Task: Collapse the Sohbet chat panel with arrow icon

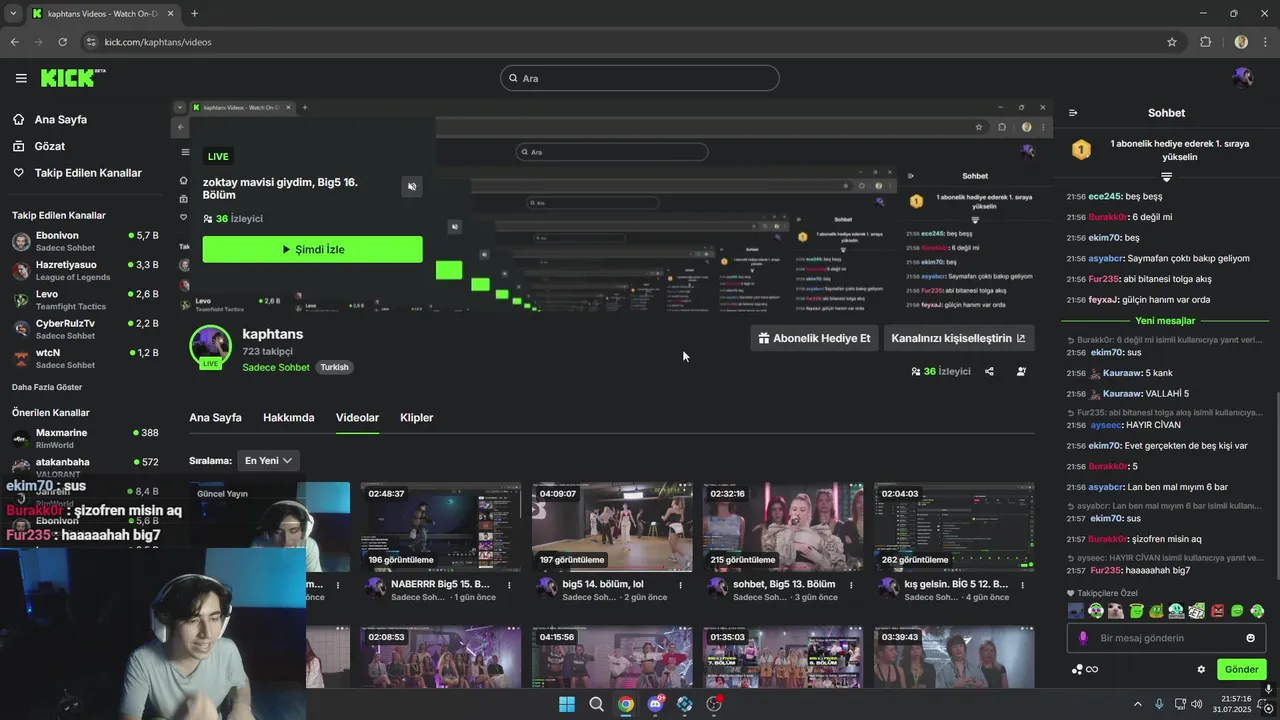Action: 1073,113
